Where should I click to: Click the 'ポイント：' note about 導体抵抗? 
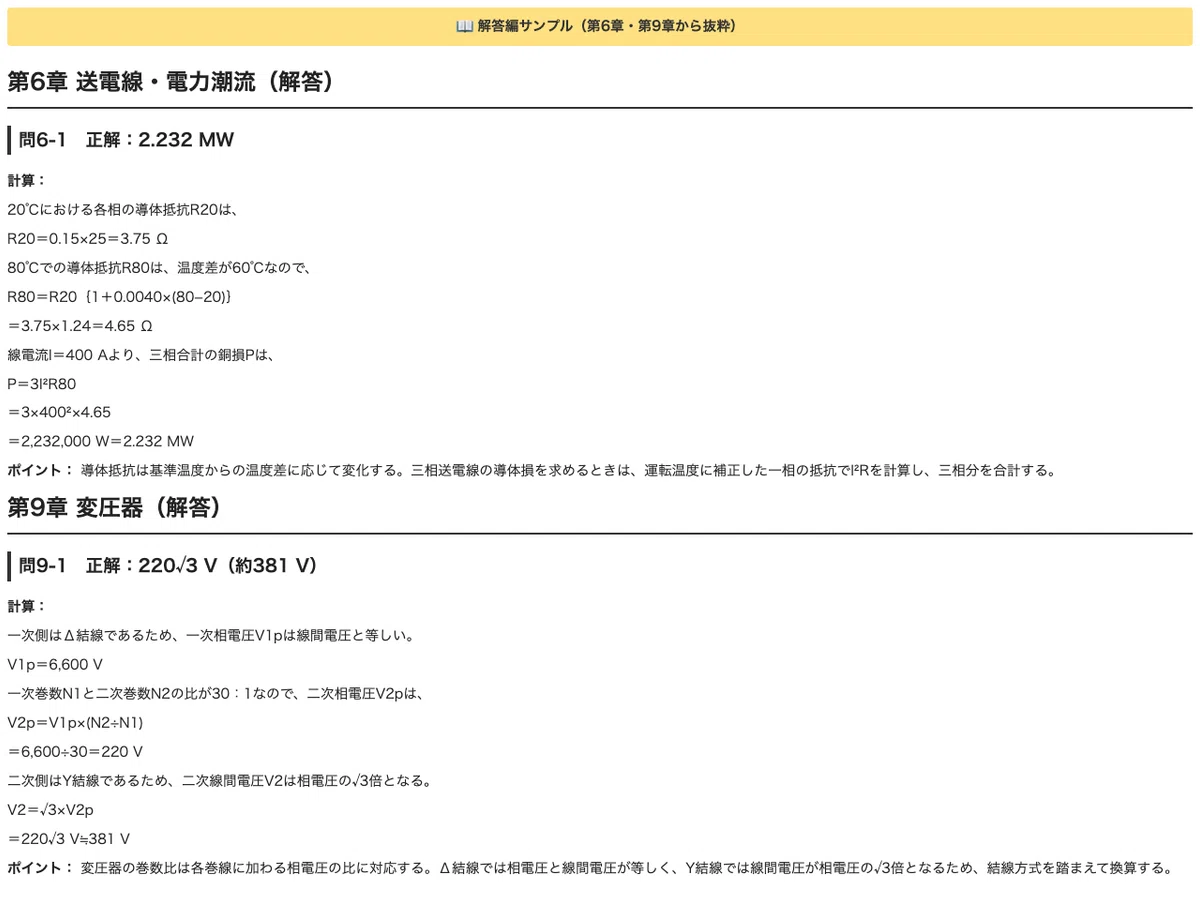pos(532,470)
